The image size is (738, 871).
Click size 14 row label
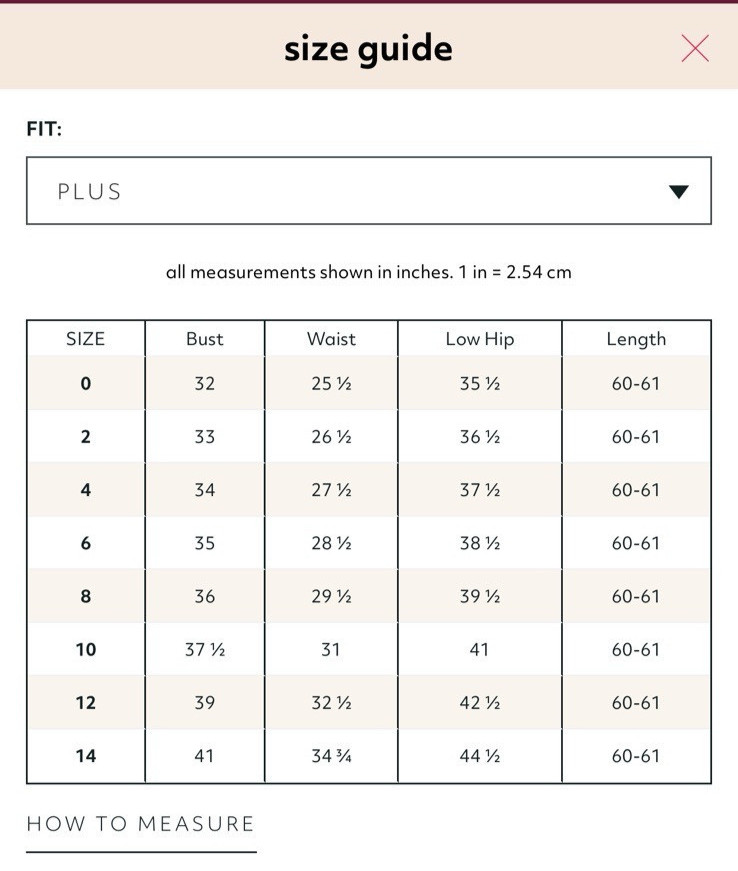86,755
